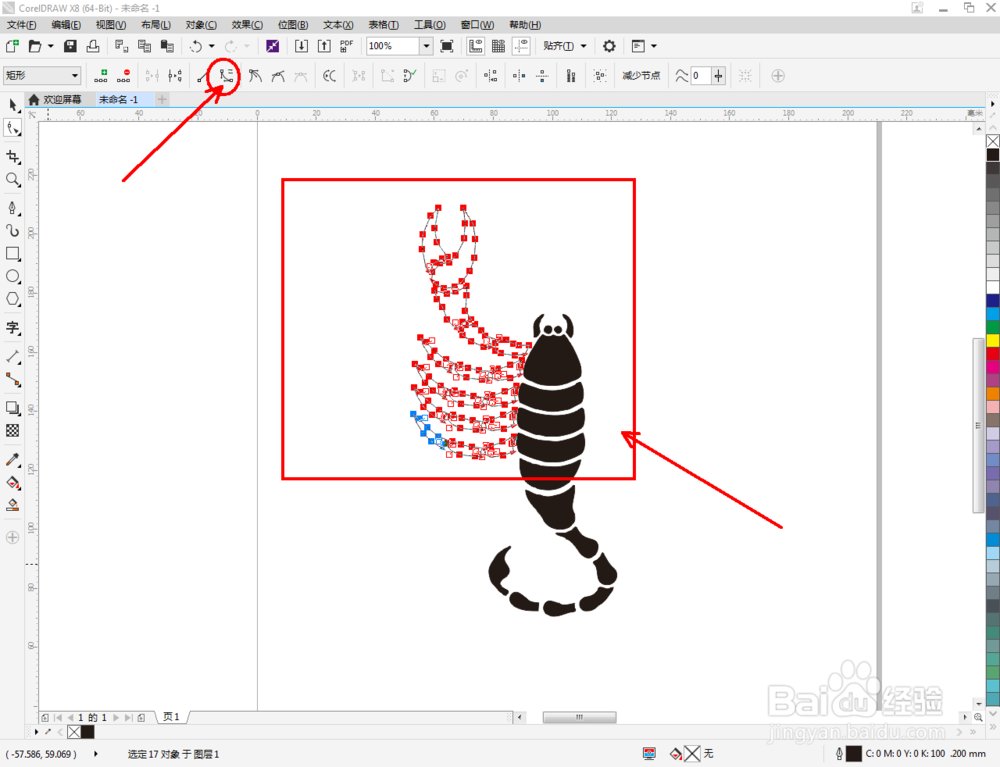
Task: Pick the yellow palette swatch
Action: (993, 340)
